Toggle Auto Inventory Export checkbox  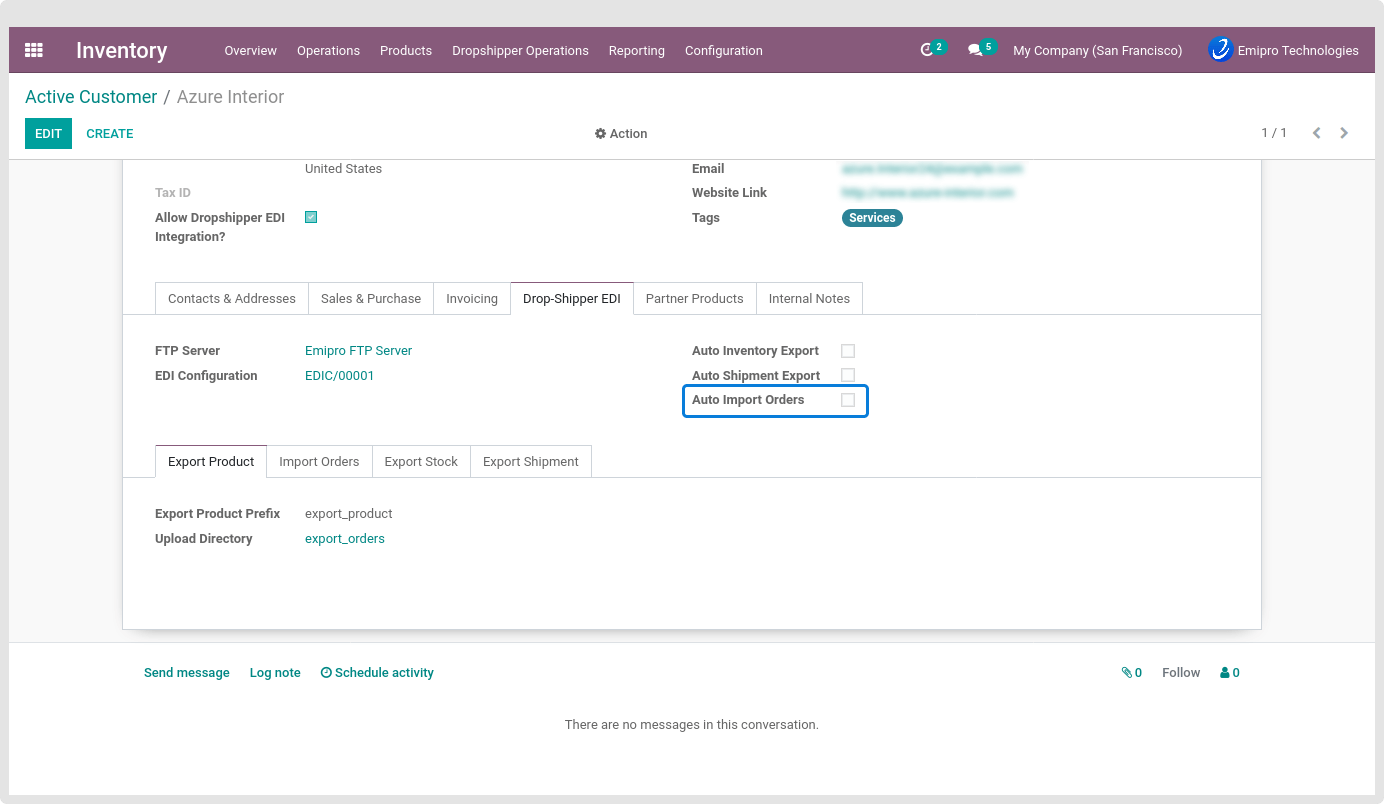click(848, 351)
